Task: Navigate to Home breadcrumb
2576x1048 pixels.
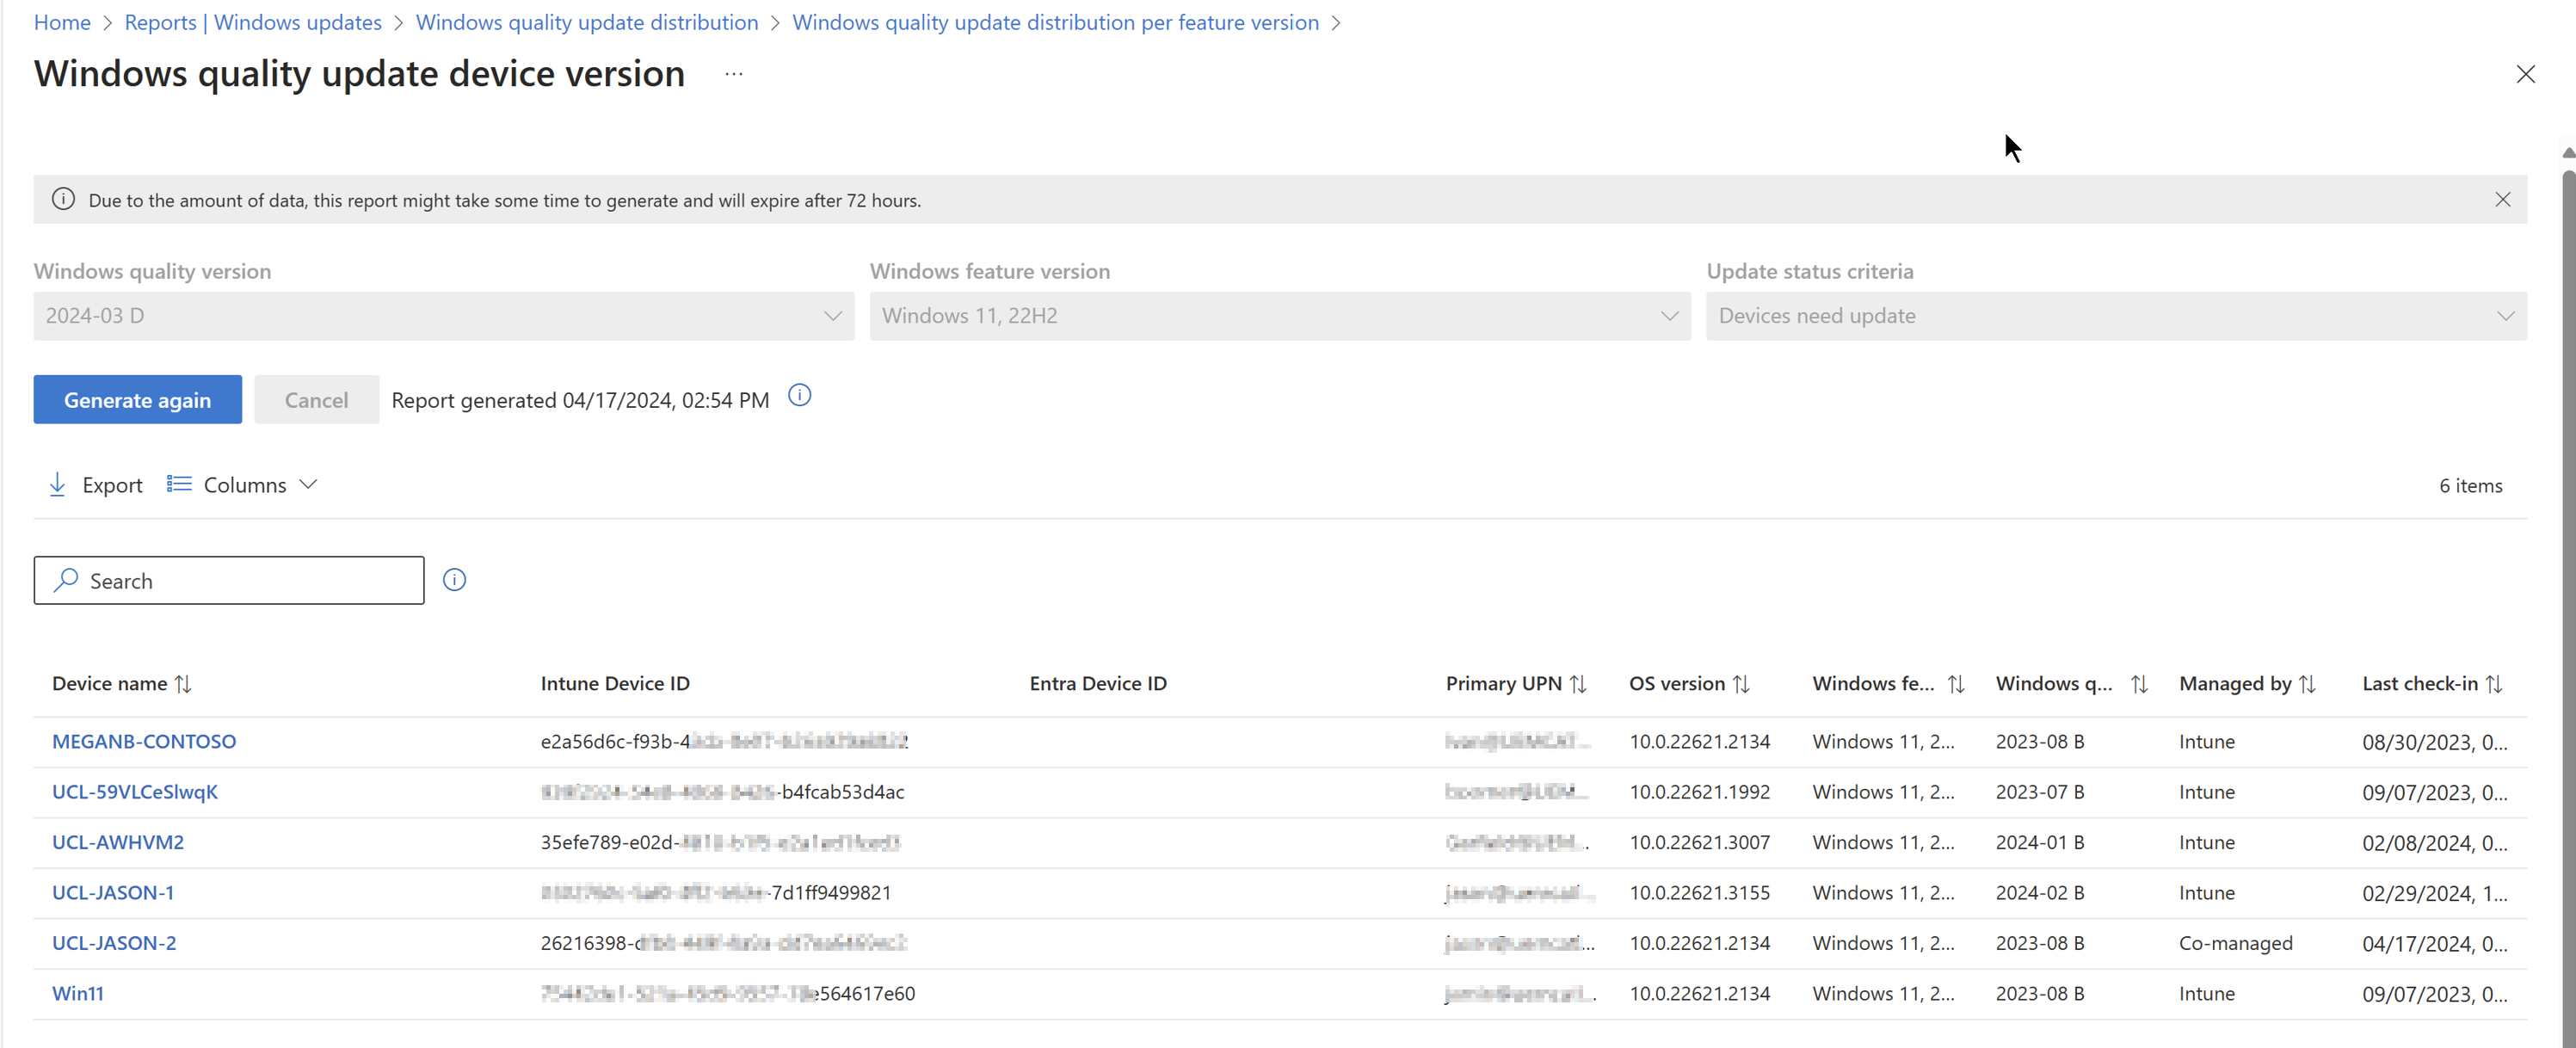Action: tap(62, 22)
